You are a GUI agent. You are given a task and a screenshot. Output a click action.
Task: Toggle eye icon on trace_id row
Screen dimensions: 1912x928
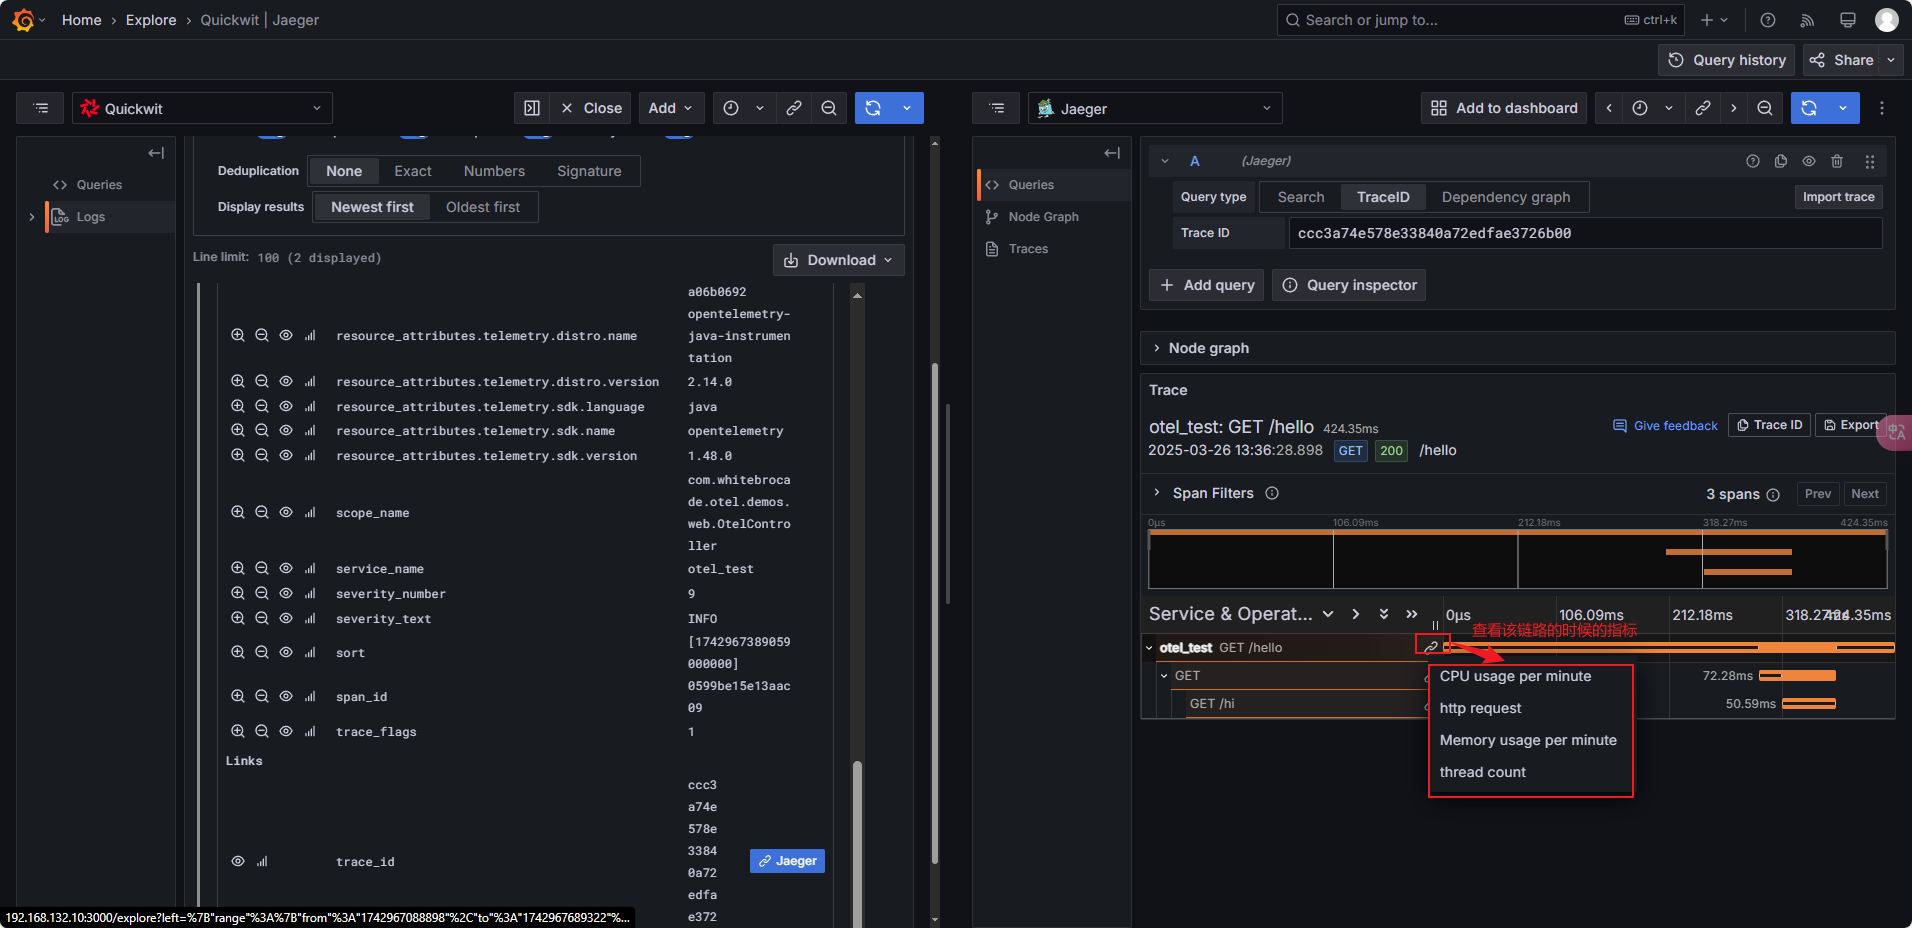238,861
